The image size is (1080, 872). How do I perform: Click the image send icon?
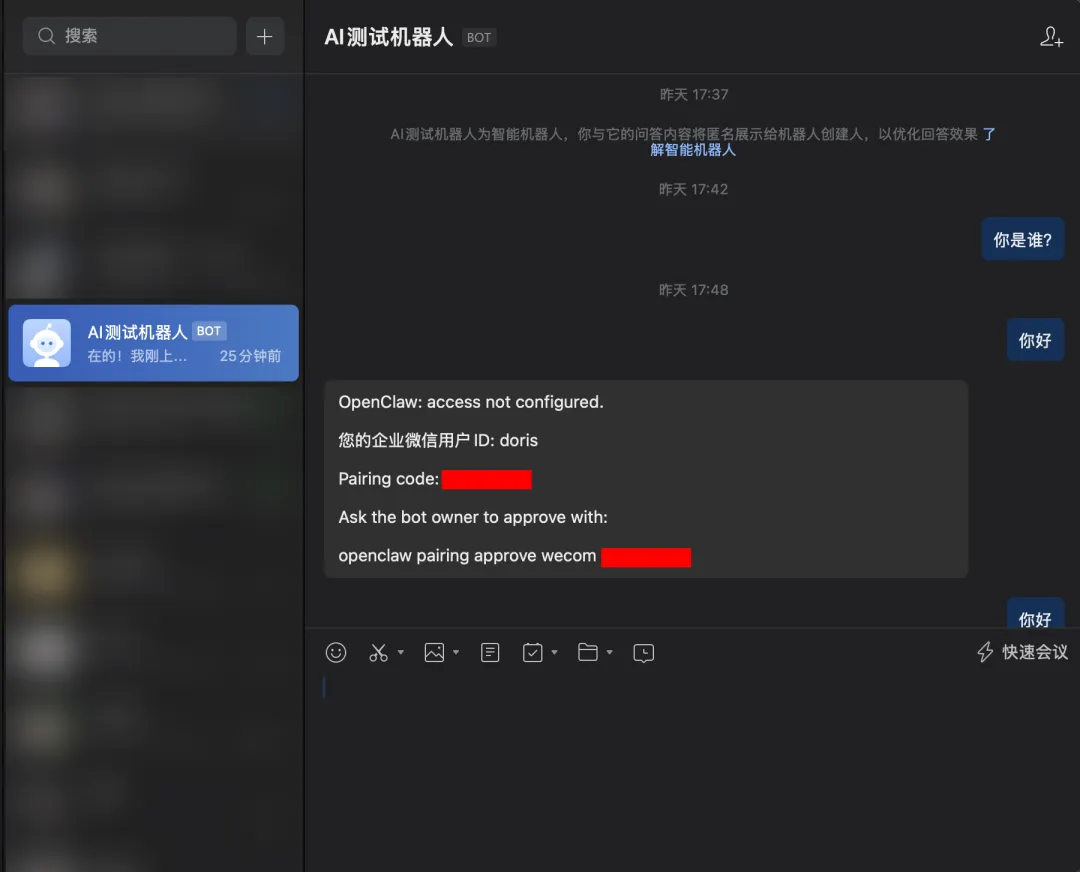434,652
